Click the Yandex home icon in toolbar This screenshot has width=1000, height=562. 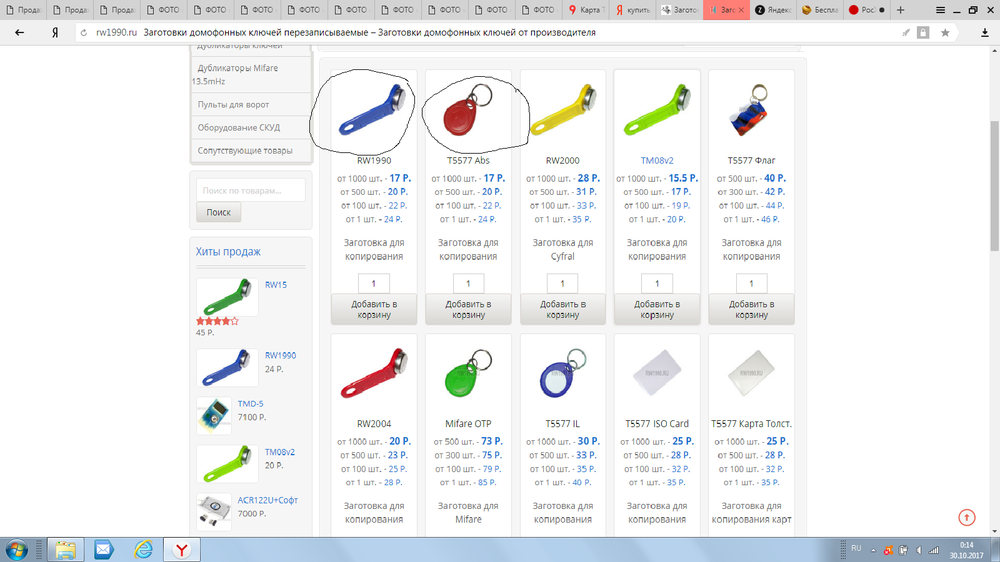(54, 32)
